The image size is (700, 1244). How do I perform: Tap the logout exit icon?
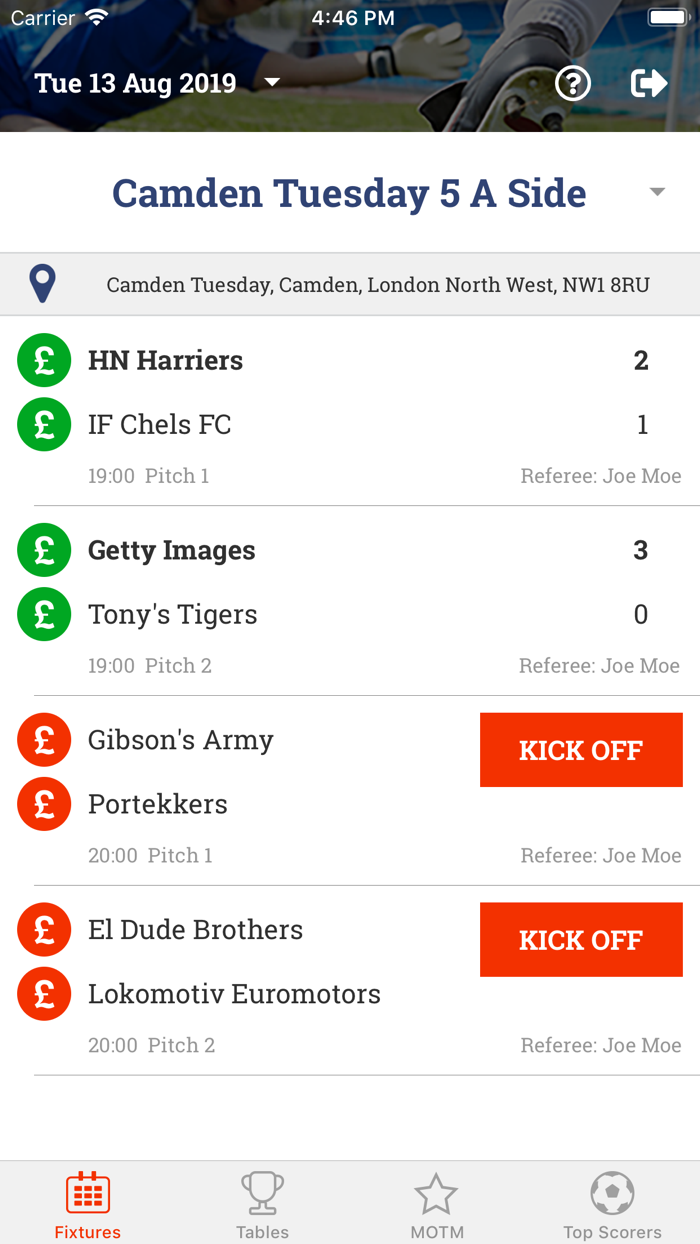(648, 83)
